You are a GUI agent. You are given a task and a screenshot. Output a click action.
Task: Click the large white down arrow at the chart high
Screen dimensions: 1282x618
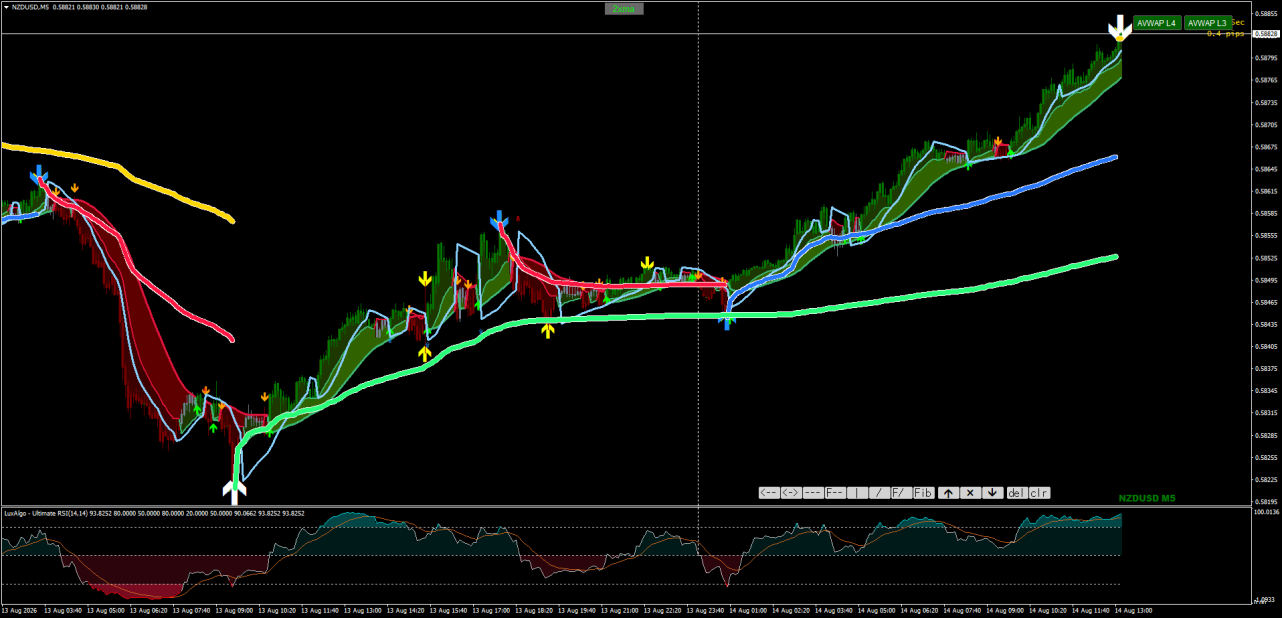[x=1120, y=27]
